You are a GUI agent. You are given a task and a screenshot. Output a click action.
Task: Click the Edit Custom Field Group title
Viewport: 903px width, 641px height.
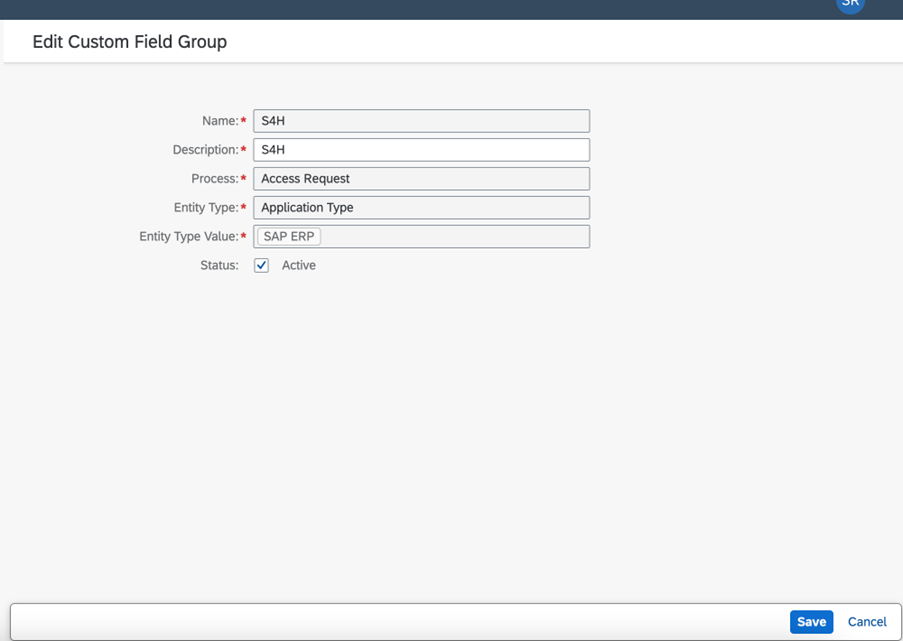[130, 42]
